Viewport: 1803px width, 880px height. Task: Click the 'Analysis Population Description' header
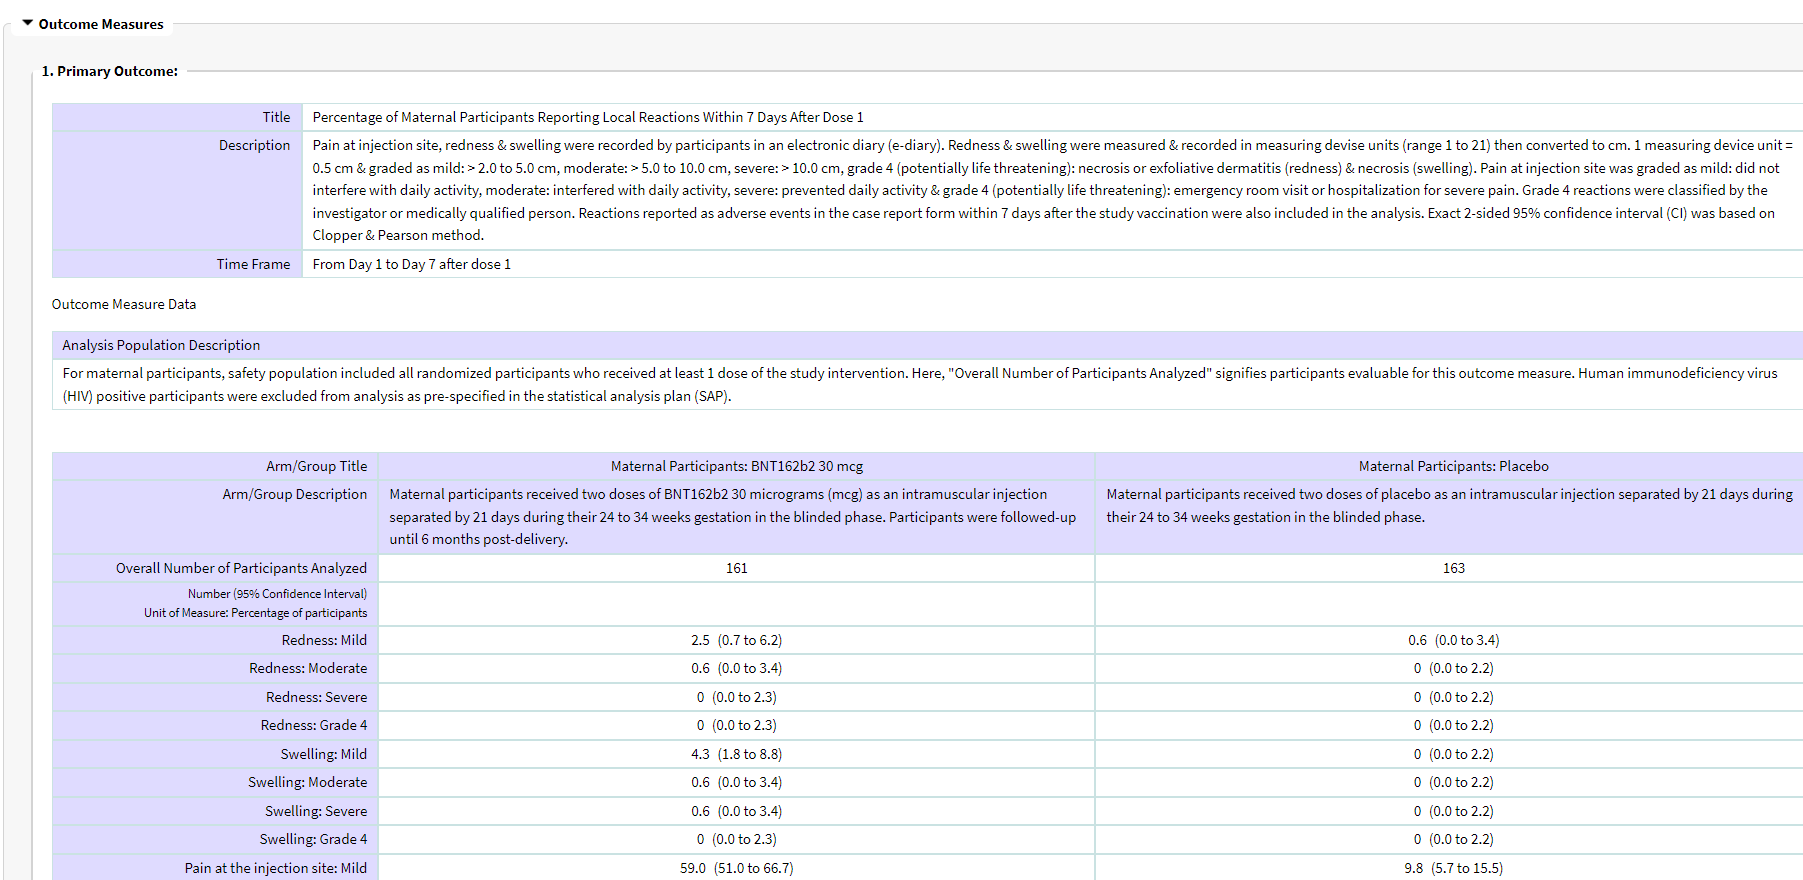161,345
